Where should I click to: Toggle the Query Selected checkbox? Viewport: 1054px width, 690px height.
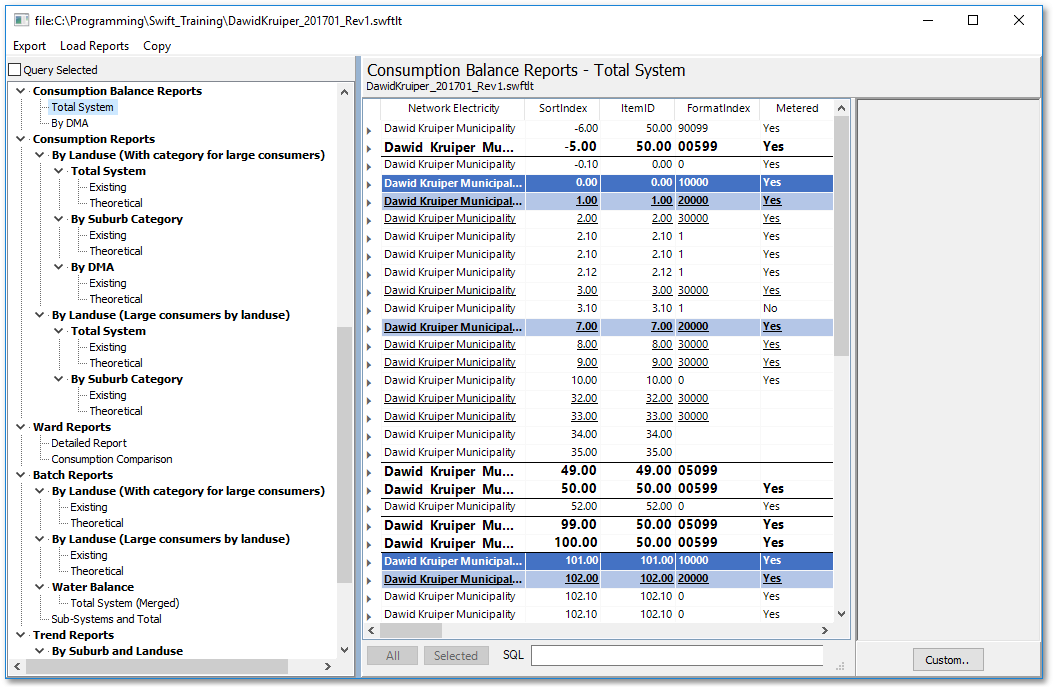click(15, 70)
